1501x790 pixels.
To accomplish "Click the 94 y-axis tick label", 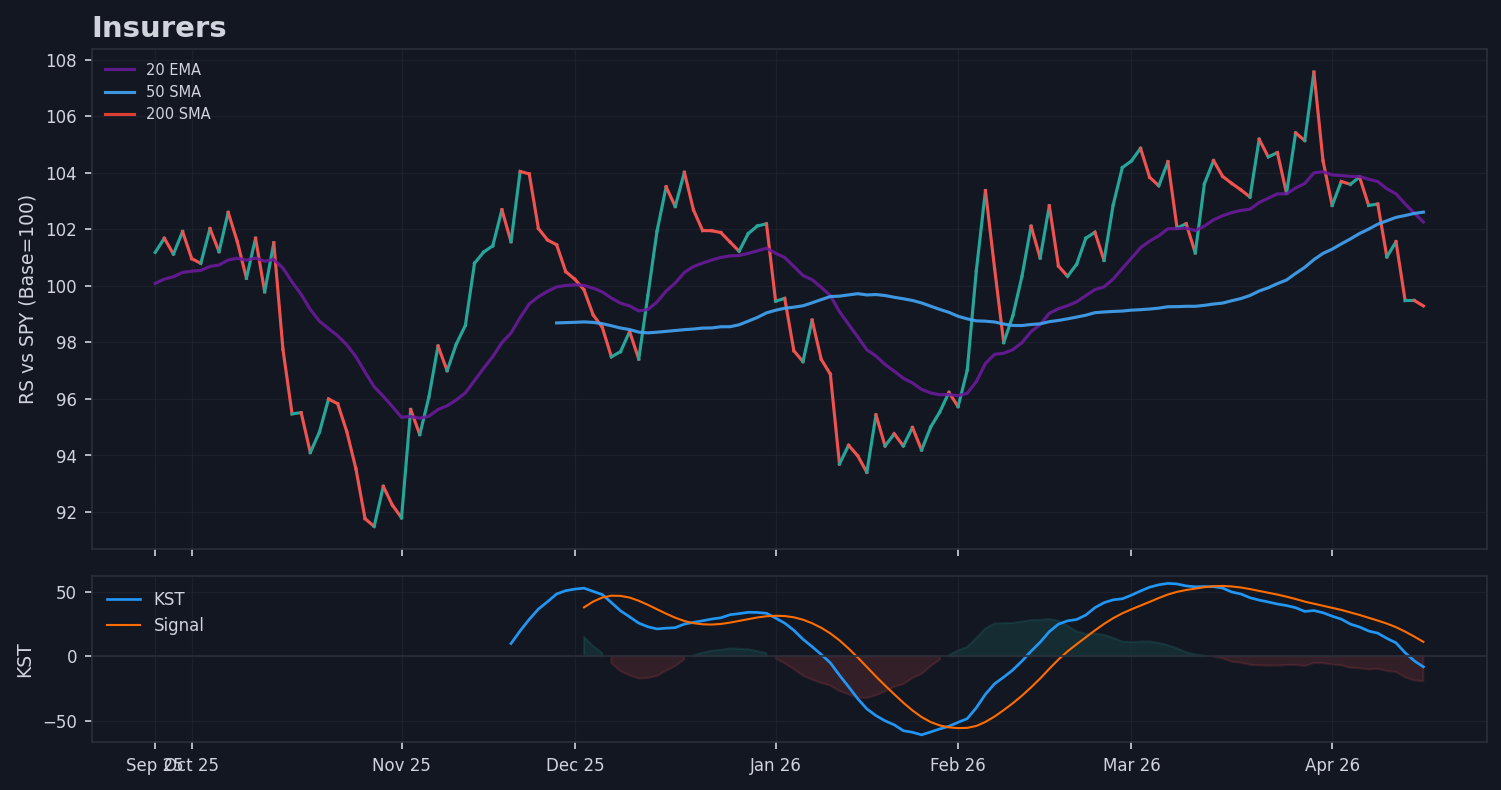I will tap(70, 456).
